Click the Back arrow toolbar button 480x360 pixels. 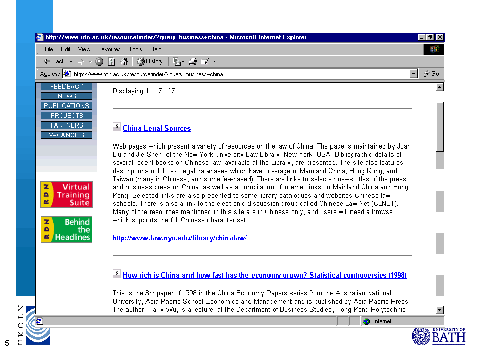(x=47, y=61)
